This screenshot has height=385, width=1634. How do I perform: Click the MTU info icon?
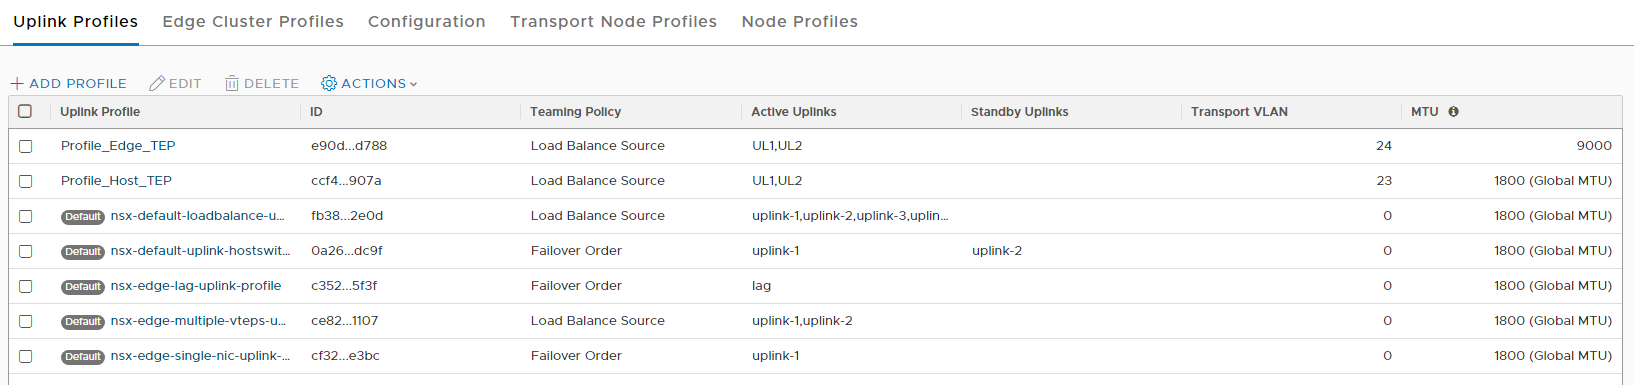(x=1453, y=112)
